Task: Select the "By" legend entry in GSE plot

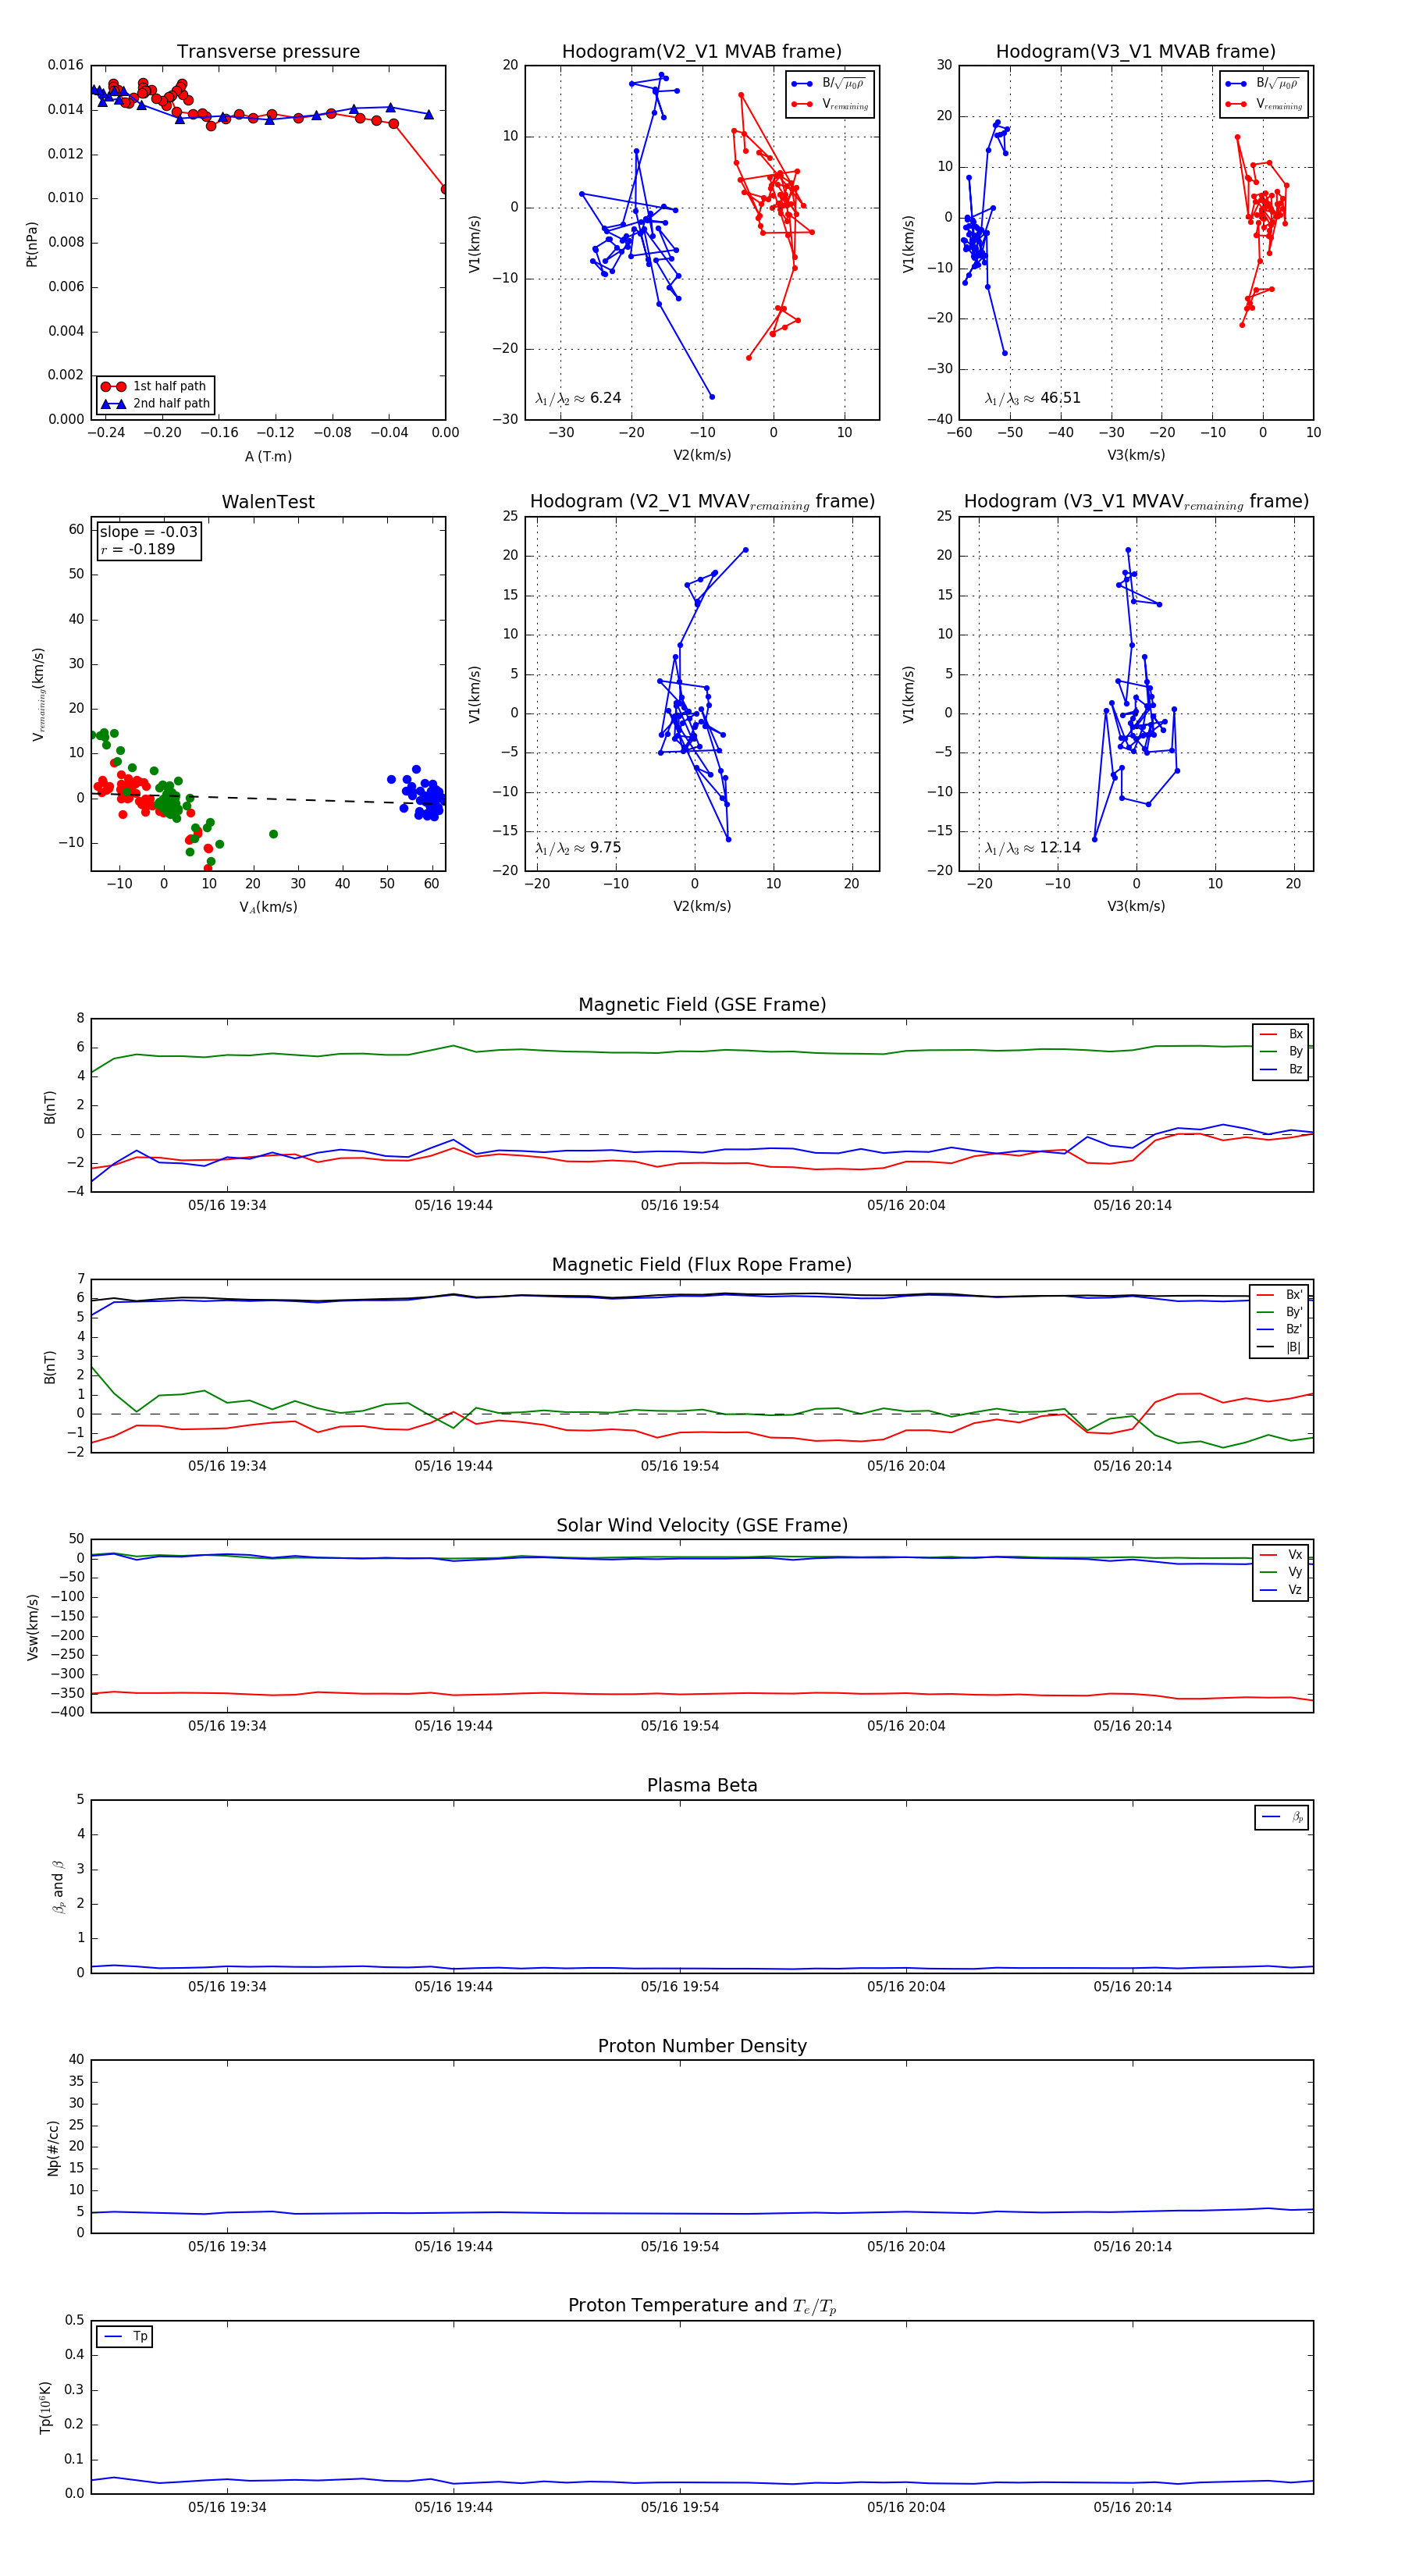Action: [x=1281, y=1052]
